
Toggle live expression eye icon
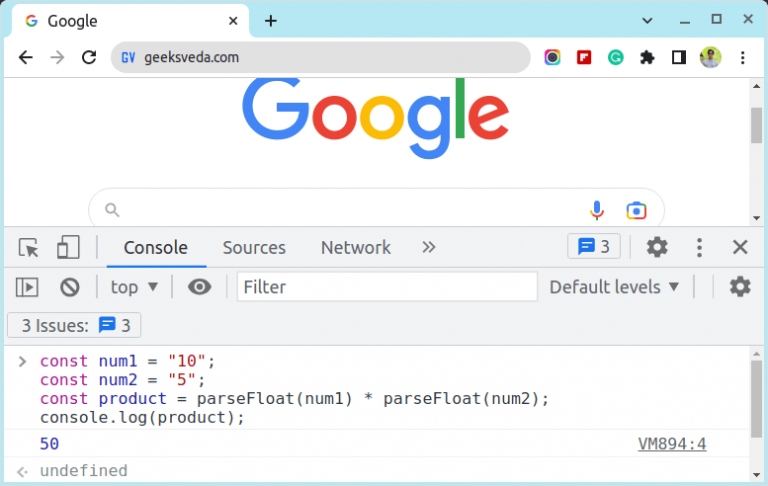200,287
